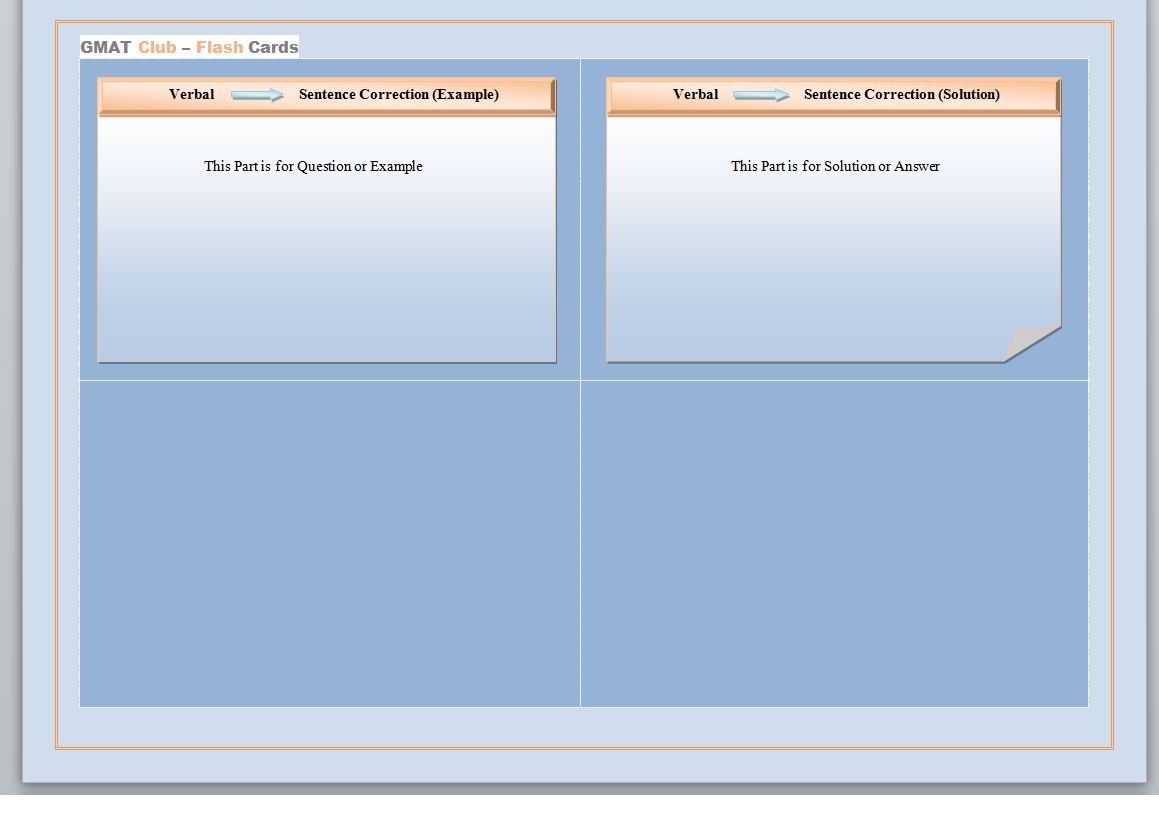The height and width of the screenshot is (816, 1159).
Task: Click the vertical divider between the bottom table cells
Action: tap(580, 543)
